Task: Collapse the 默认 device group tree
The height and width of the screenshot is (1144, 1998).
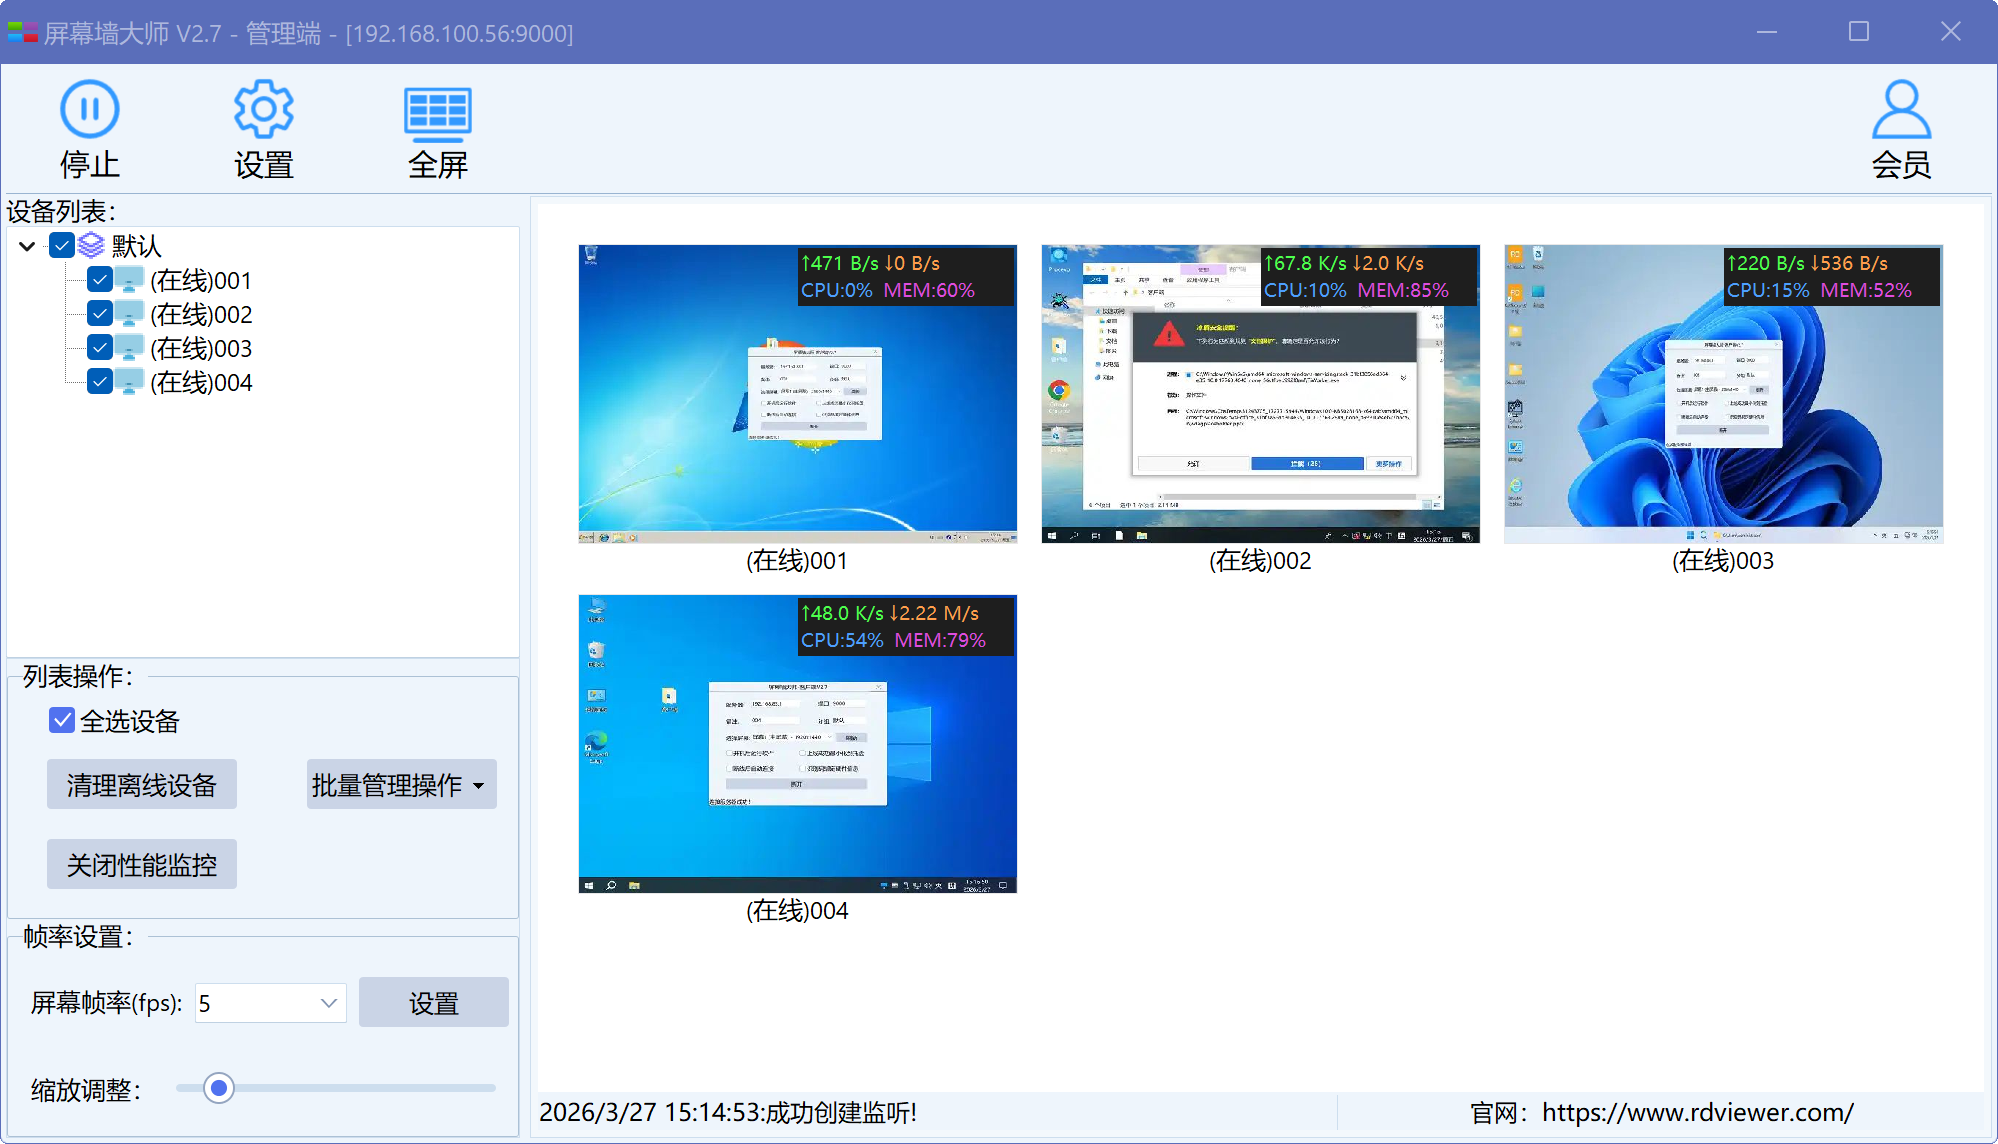Action: tap(27, 246)
